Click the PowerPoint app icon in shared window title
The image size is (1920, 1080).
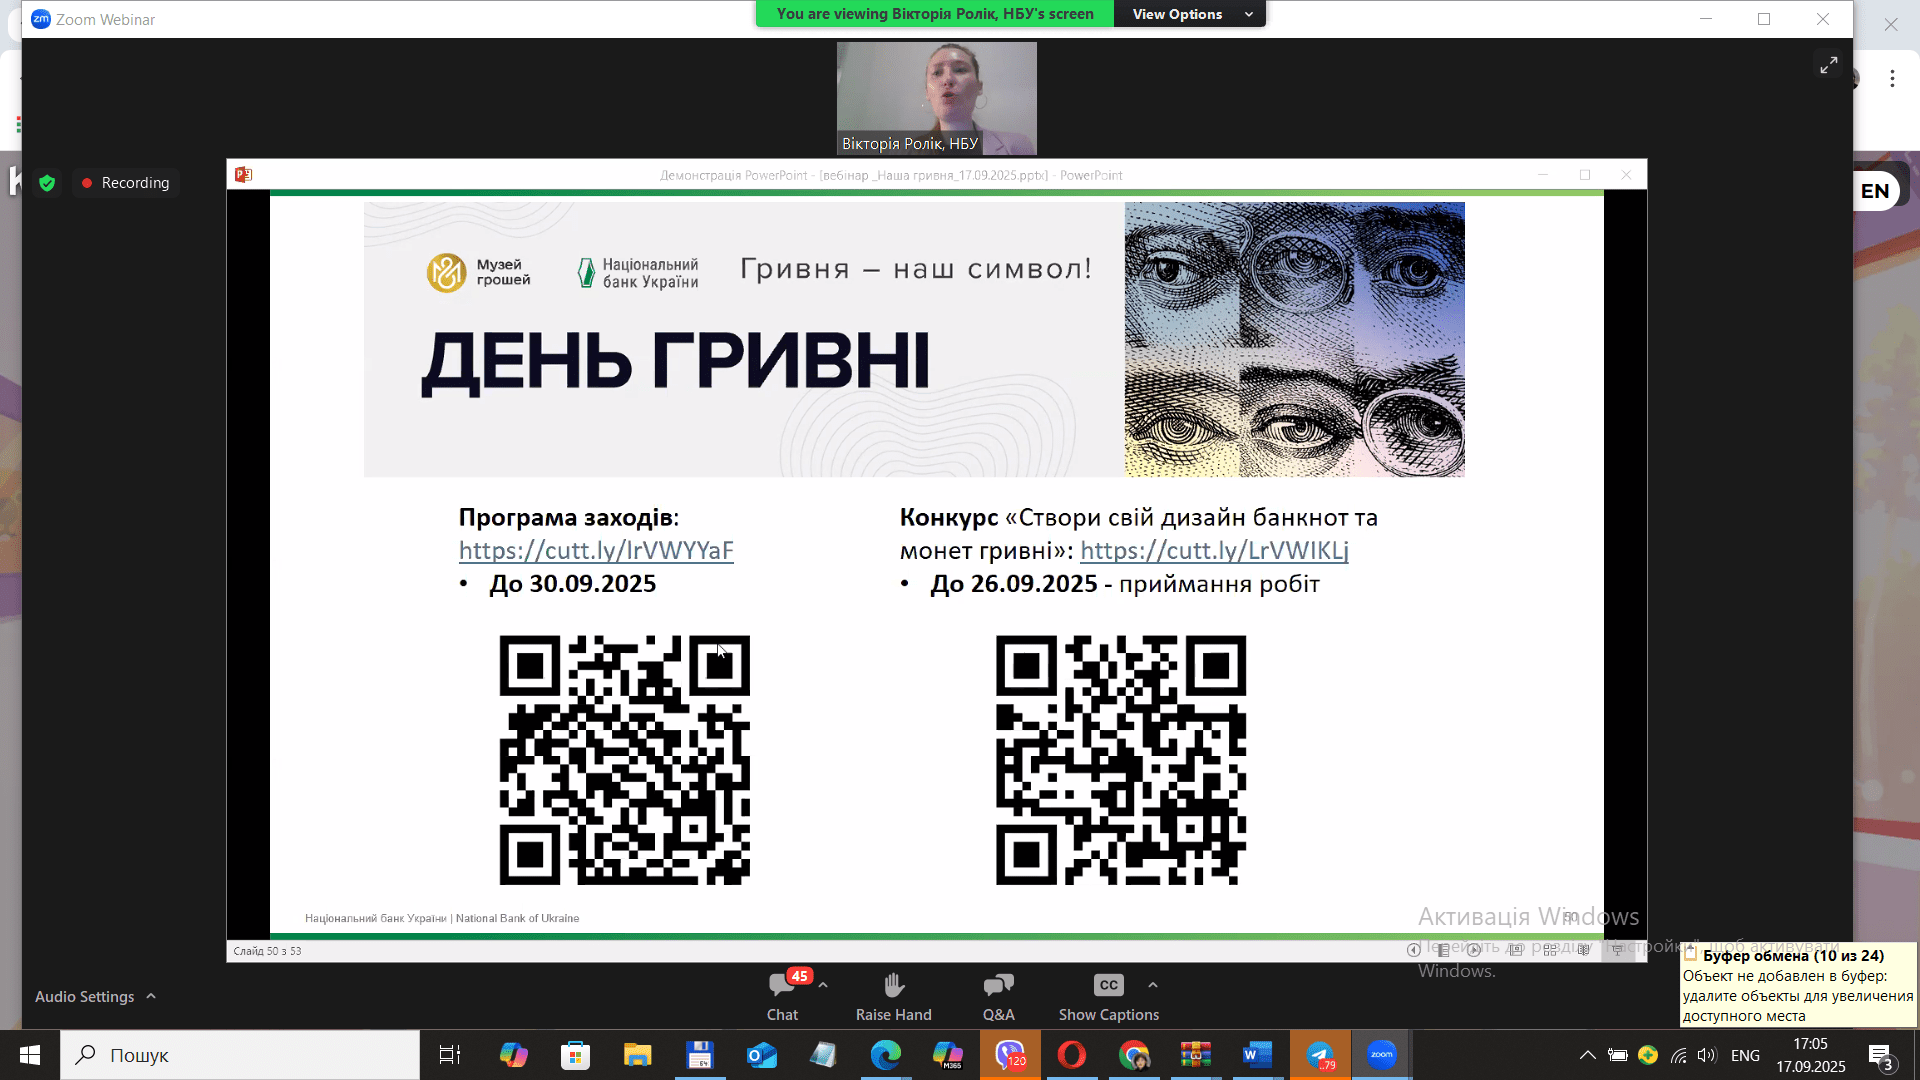point(243,175)
